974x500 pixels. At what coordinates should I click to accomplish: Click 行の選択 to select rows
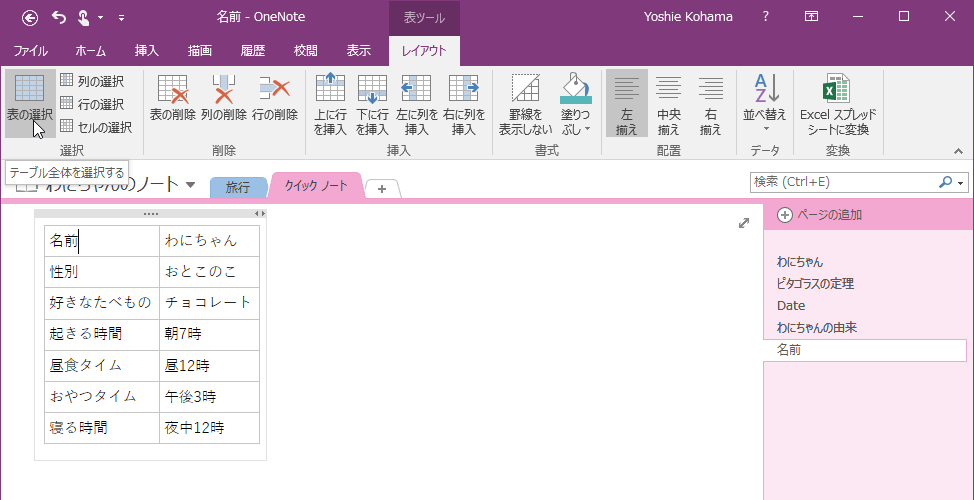pos(92,104)
